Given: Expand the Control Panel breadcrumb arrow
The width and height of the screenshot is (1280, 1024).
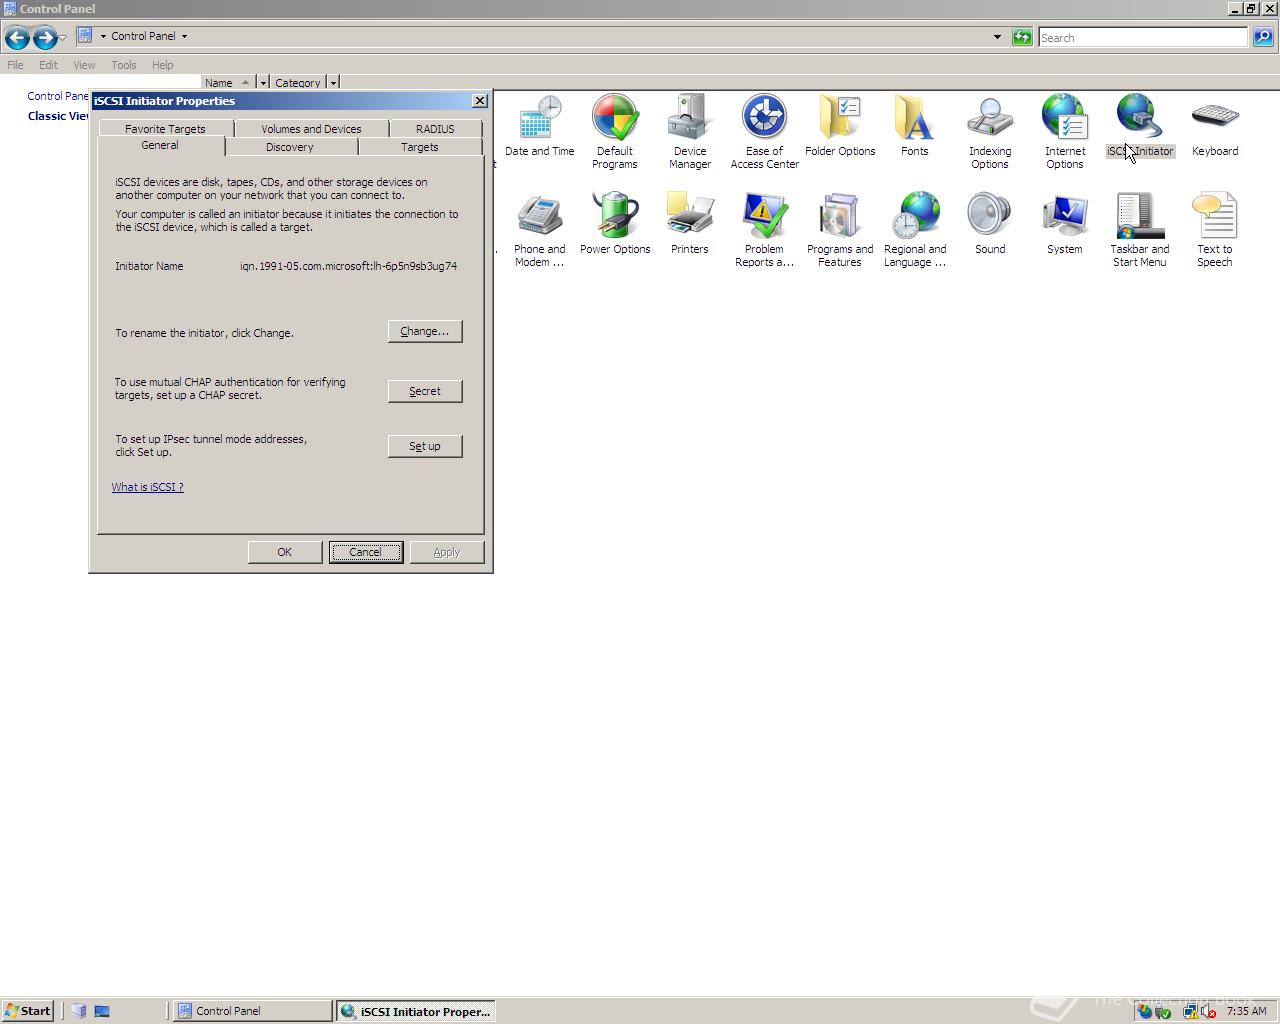Looking at the screenshot, I should [184, 36].
